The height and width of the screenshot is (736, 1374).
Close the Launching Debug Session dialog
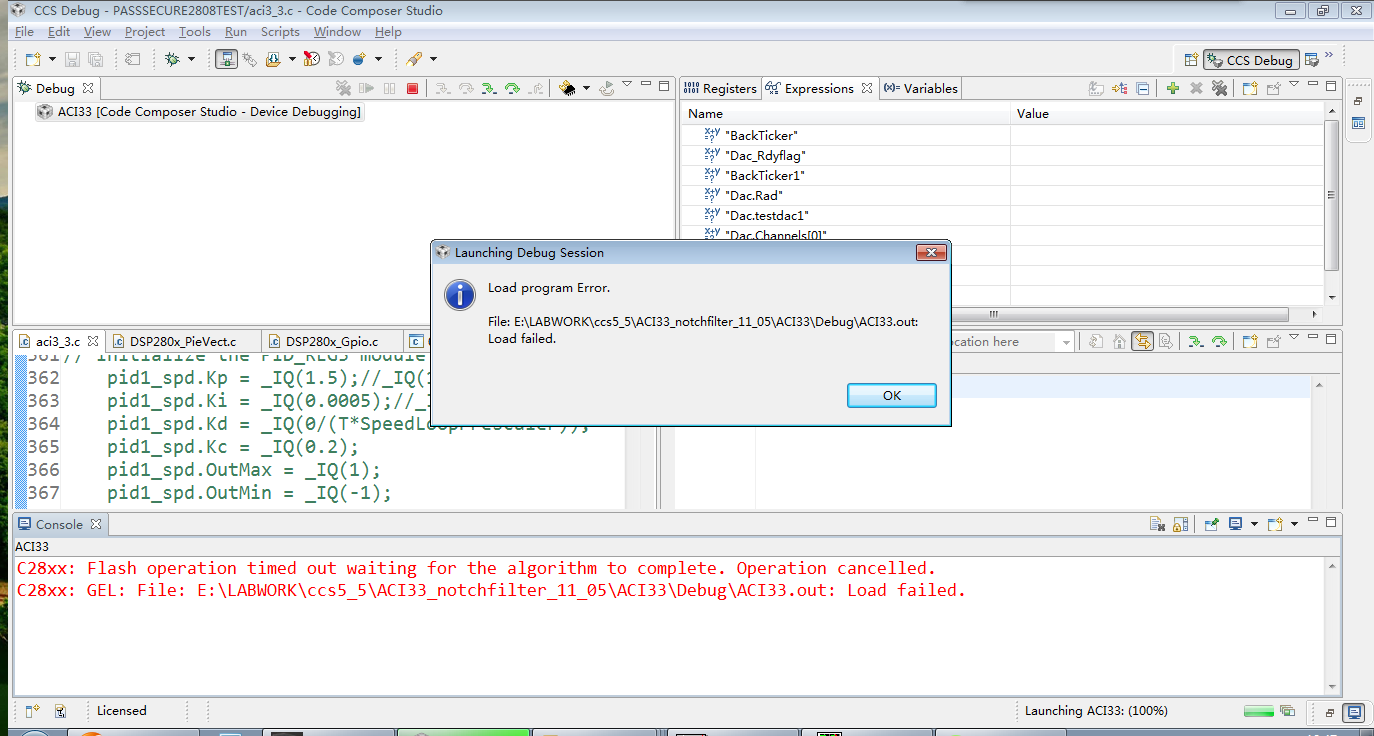[930, 253]
